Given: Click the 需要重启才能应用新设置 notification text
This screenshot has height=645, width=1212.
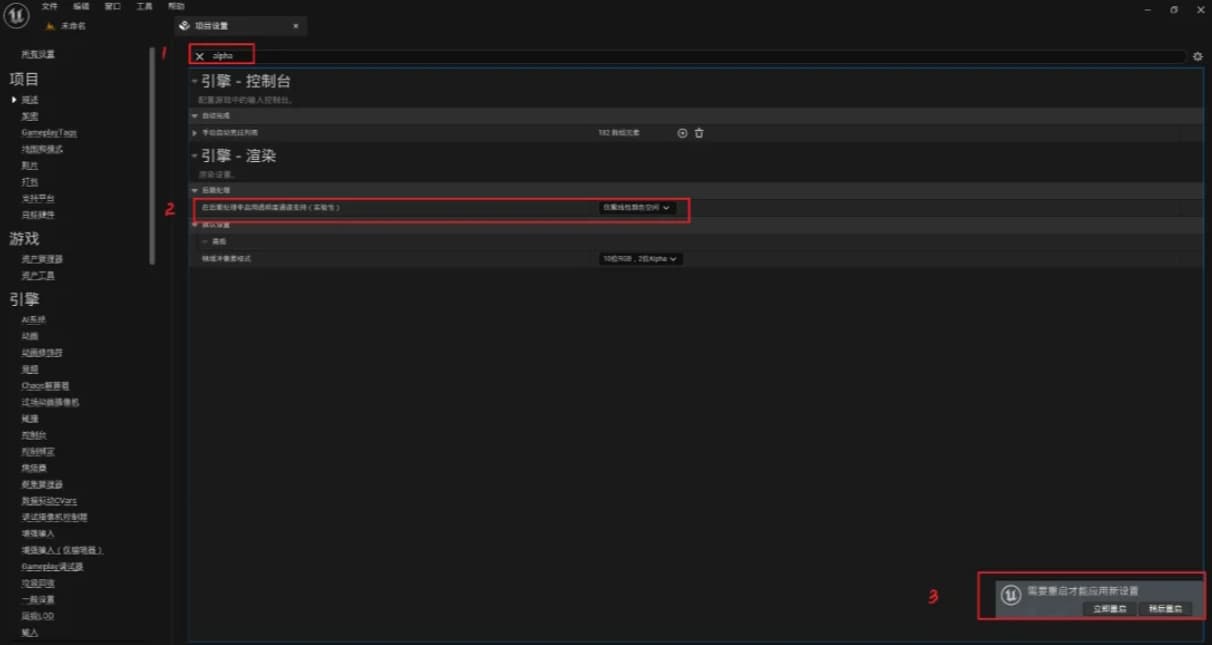Looking at the screenshot, I should (1083, 591).
